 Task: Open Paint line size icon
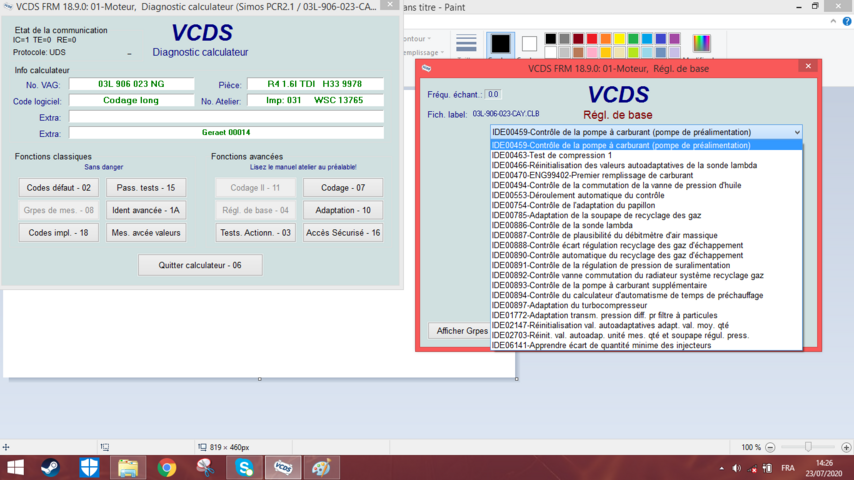[x=466, y=42]
